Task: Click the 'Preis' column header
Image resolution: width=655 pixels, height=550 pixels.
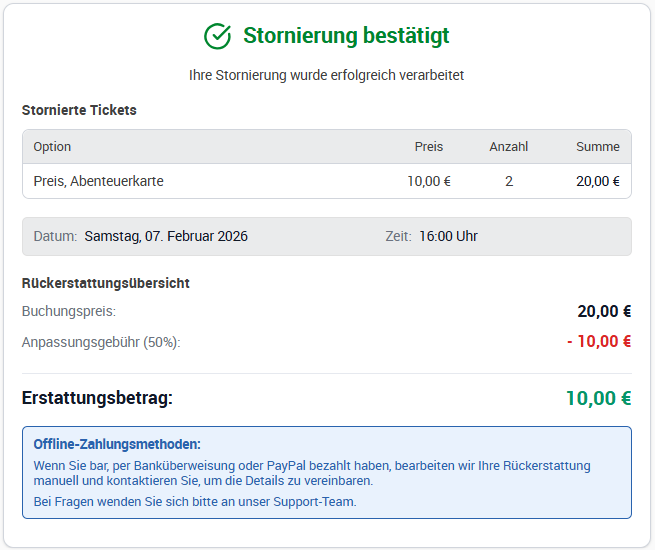Action: point(429,147)
